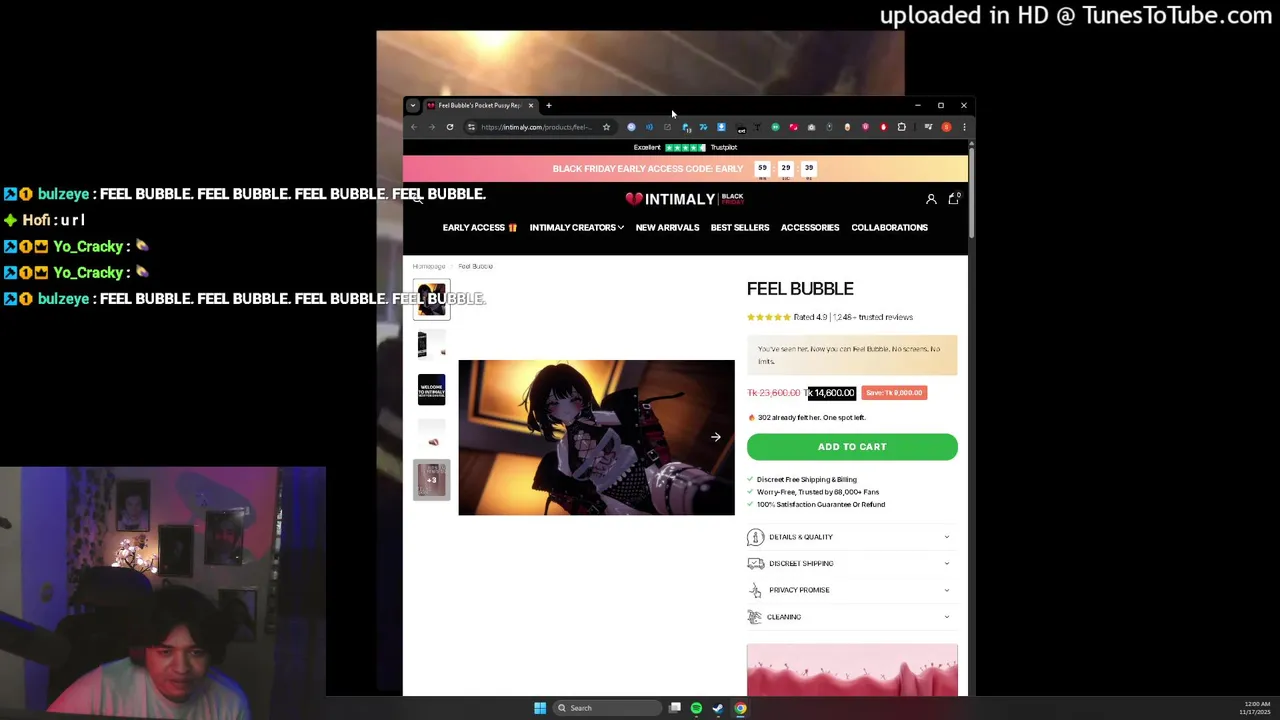Open Chrome from the taskbar
Viewport: 1280px width, 720px height.
(x=740, y=708)
